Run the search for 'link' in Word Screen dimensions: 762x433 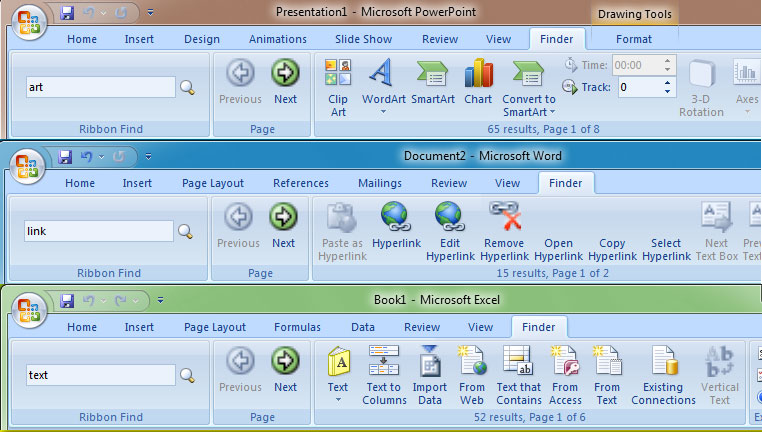click(186, 231)
